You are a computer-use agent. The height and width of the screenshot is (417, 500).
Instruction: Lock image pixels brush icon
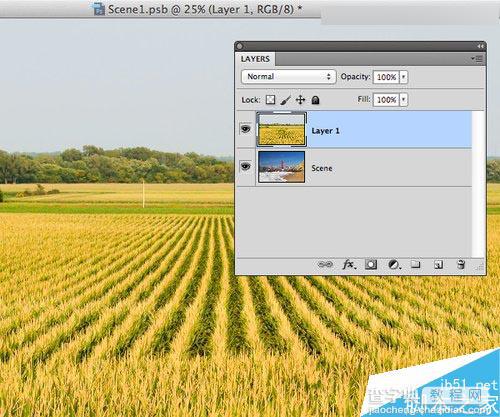pyautogui.click(x=285, y=100)
